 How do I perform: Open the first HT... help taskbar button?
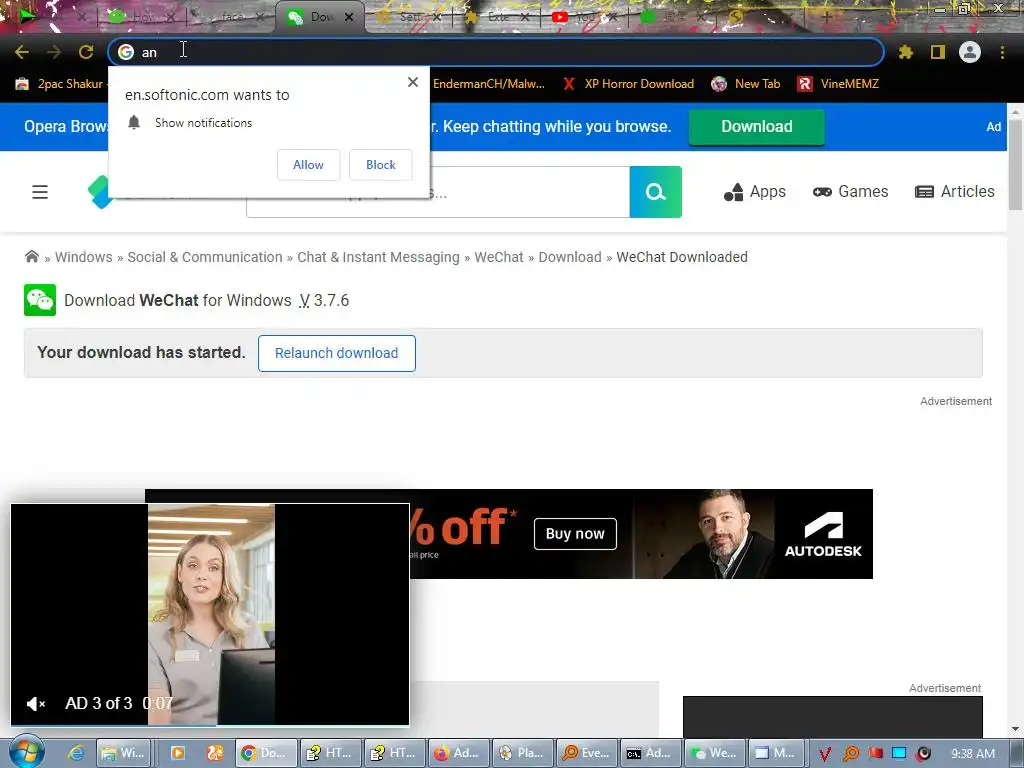[330, 753]
